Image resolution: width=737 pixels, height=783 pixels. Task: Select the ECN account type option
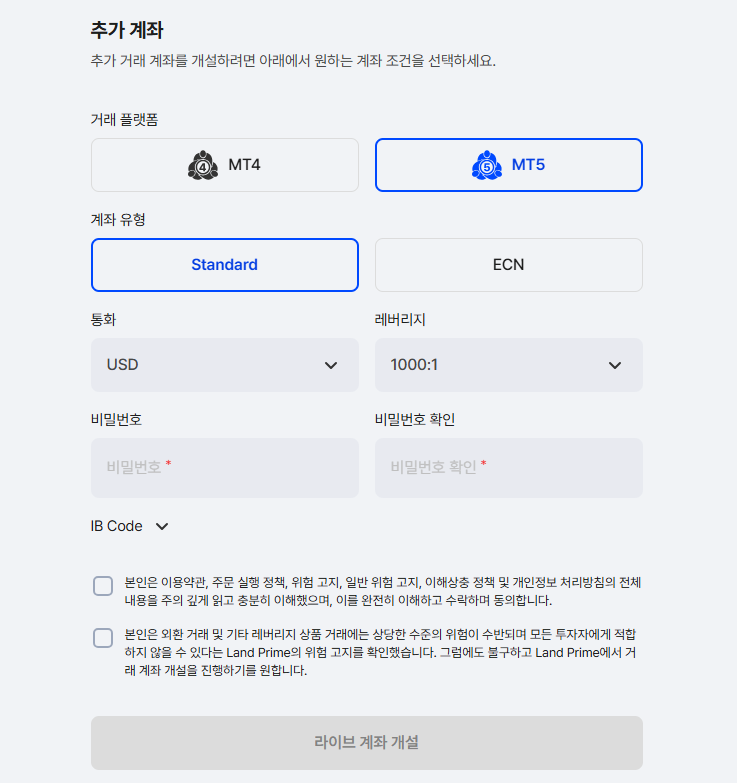tap(509, 265)
